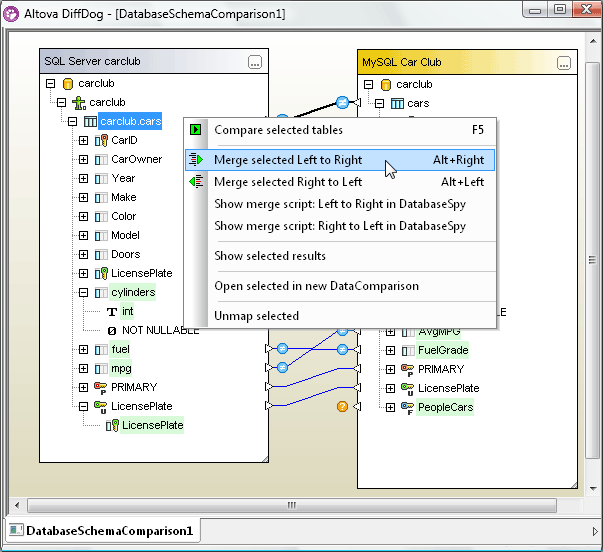Click the vertical scrollbar down arrow
The height and width of the screenshot is (552, 603).
point(592,489)
